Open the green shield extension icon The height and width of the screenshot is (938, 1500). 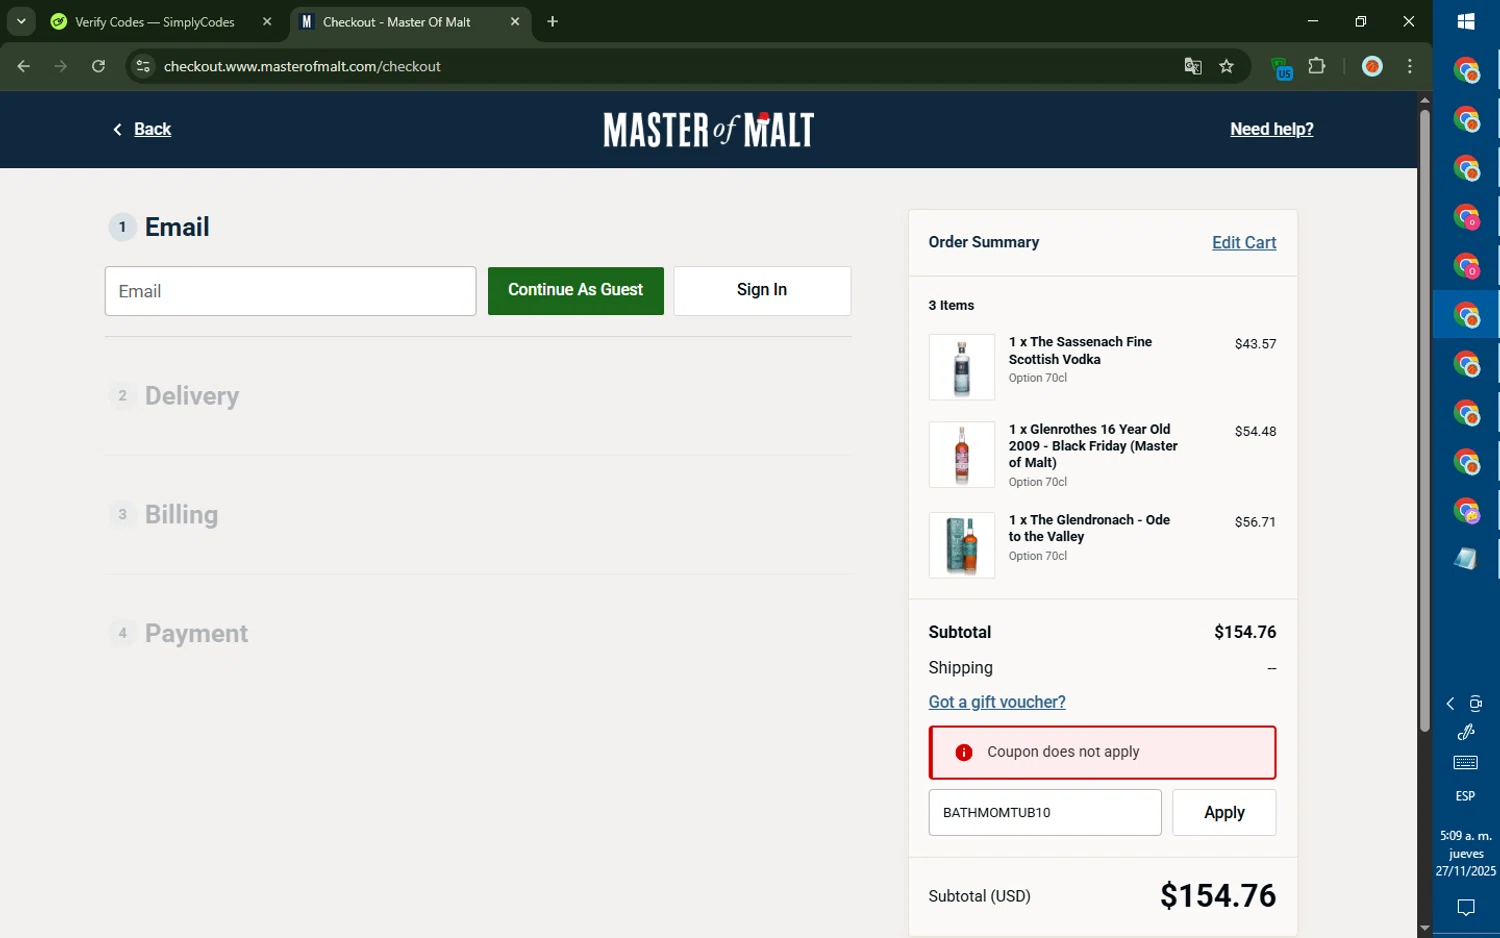(1281, 68)
